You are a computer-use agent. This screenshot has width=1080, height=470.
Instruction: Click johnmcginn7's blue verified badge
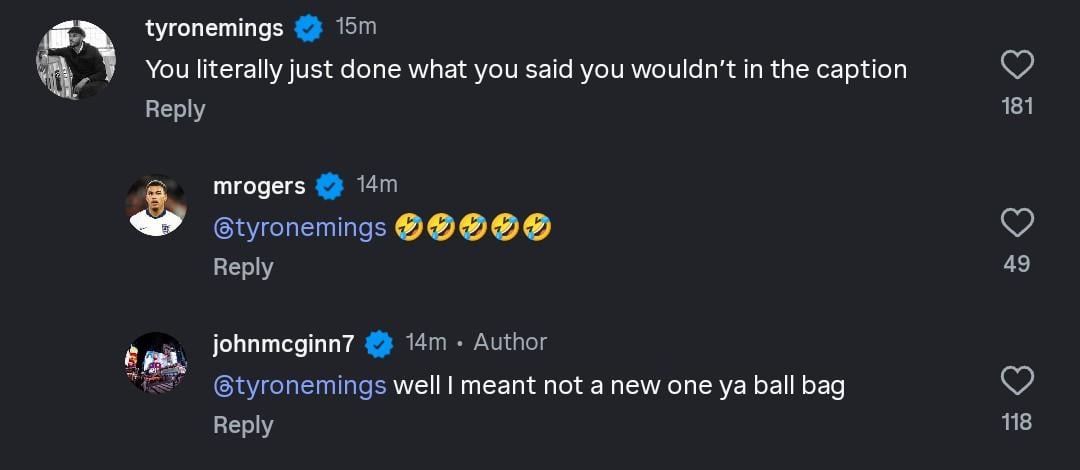pyautogui.click(x=379, y=344)
